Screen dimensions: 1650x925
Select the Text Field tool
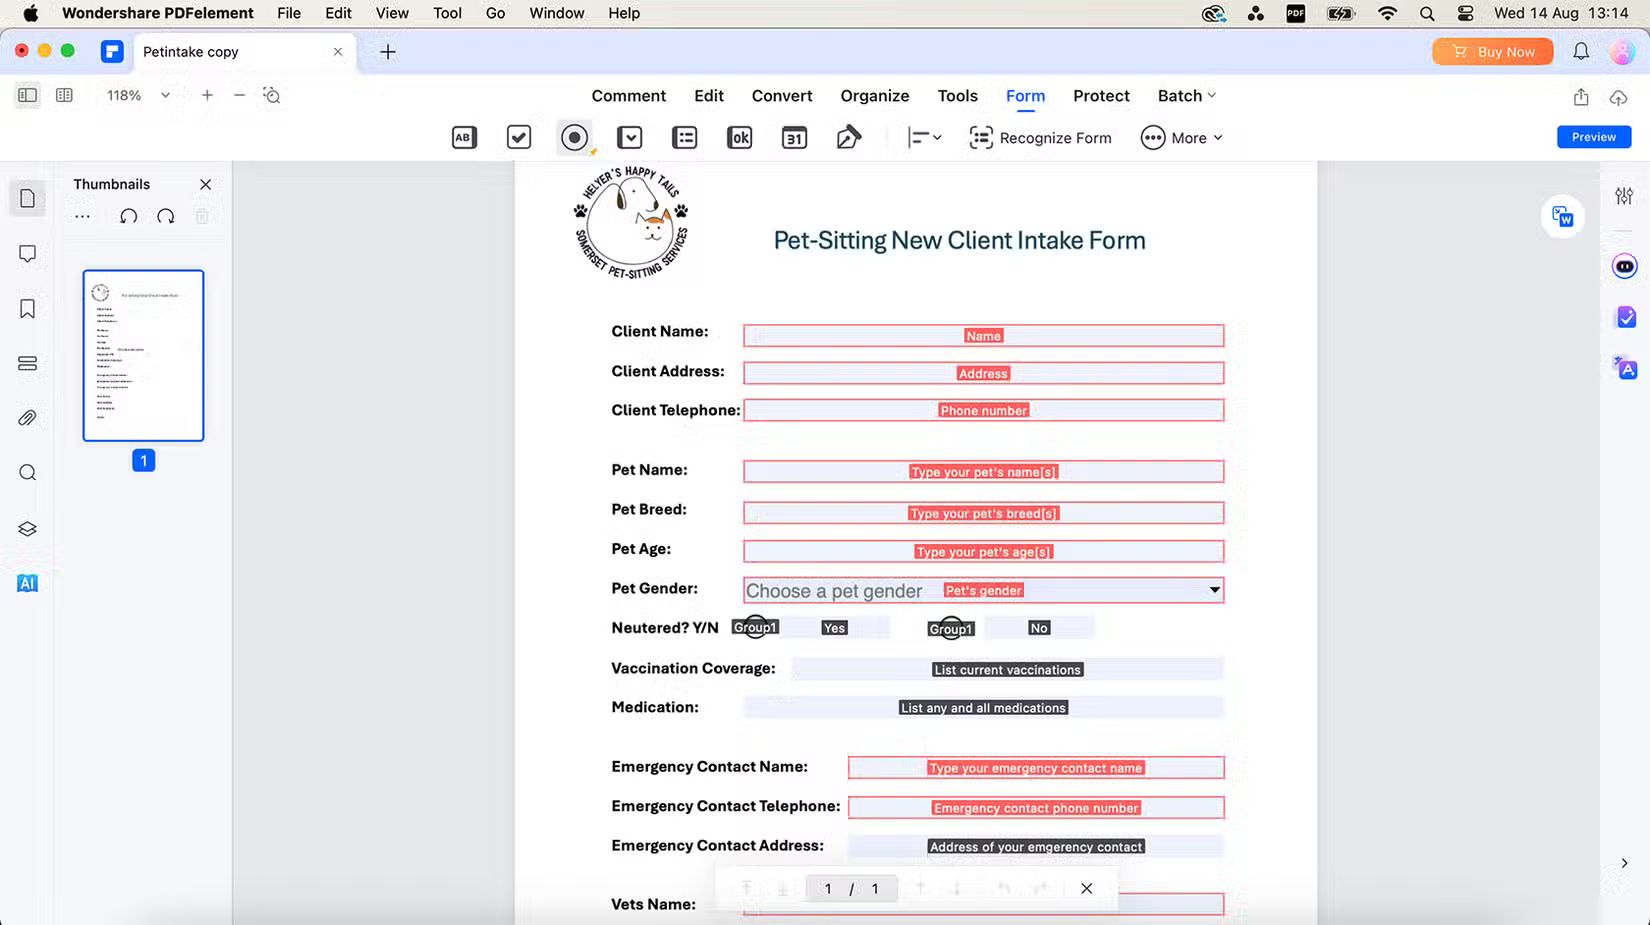pos(463,137)
